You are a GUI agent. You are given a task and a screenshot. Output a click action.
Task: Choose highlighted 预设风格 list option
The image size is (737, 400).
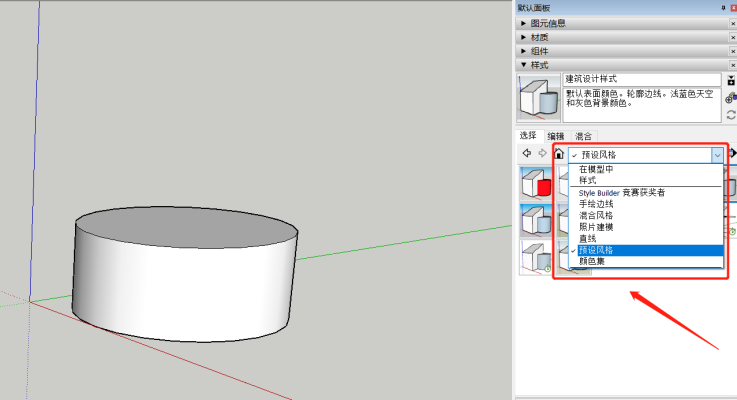click(x=646, y=250)
